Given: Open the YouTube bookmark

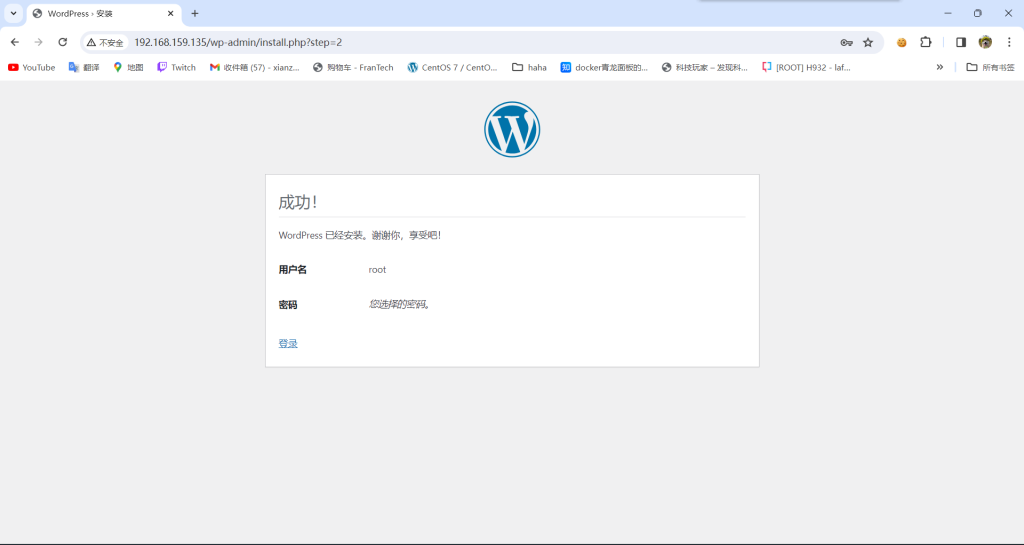Looking at the screenshot, I should tap(31, 67).
